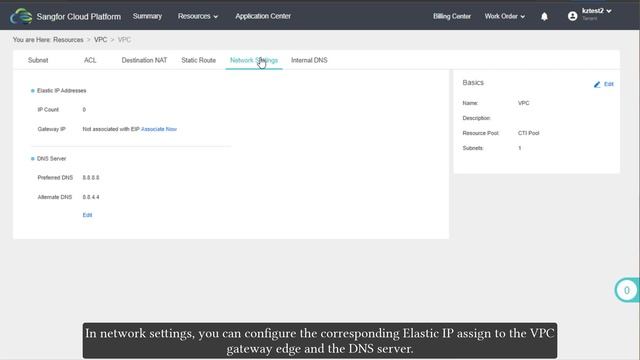
Task: Click the Basics panel heading
Action: point(473,82)
